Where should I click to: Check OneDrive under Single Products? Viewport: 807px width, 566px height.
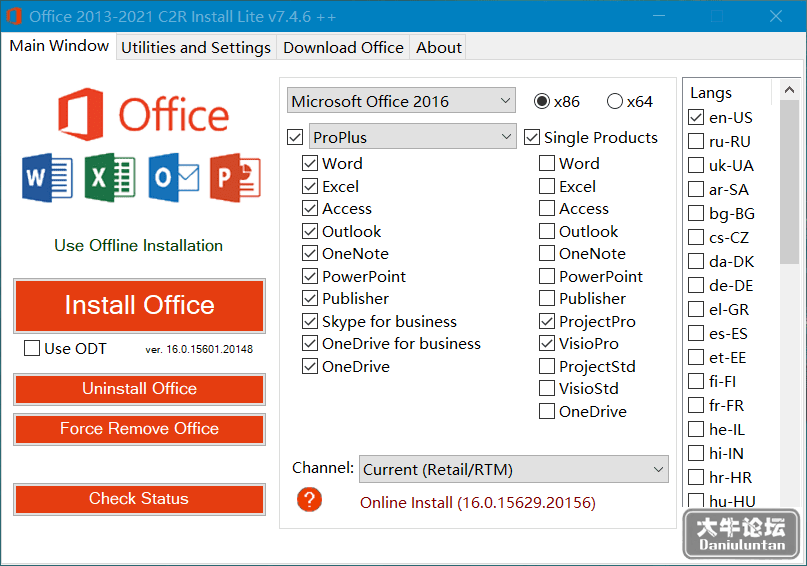547,411
